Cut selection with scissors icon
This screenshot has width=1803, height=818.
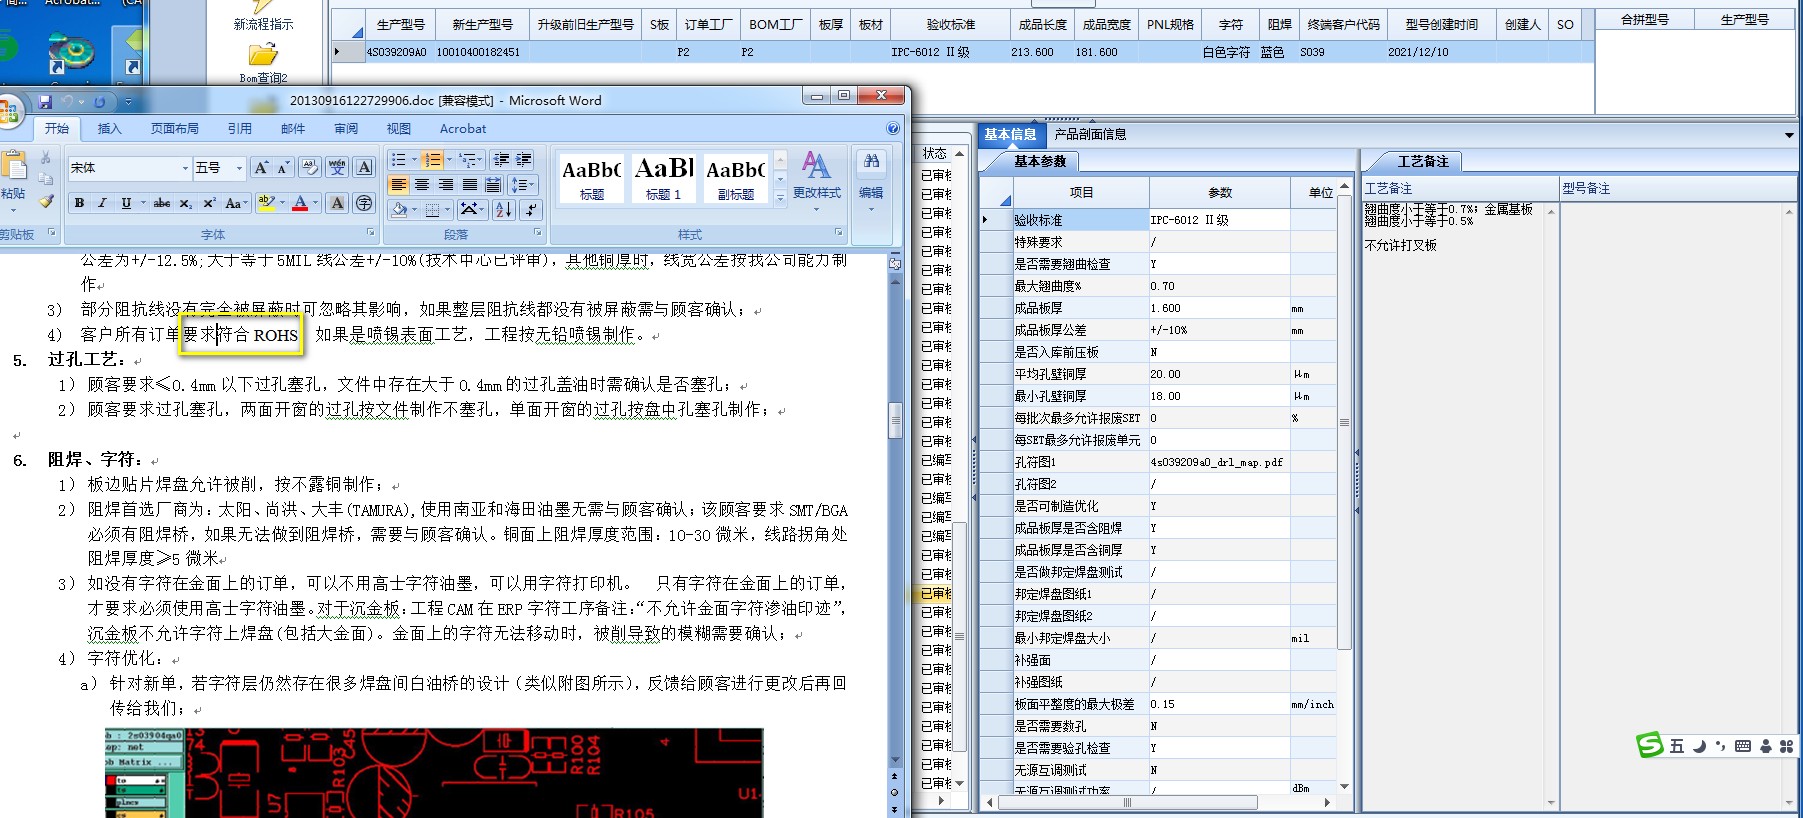coord(45,159)
